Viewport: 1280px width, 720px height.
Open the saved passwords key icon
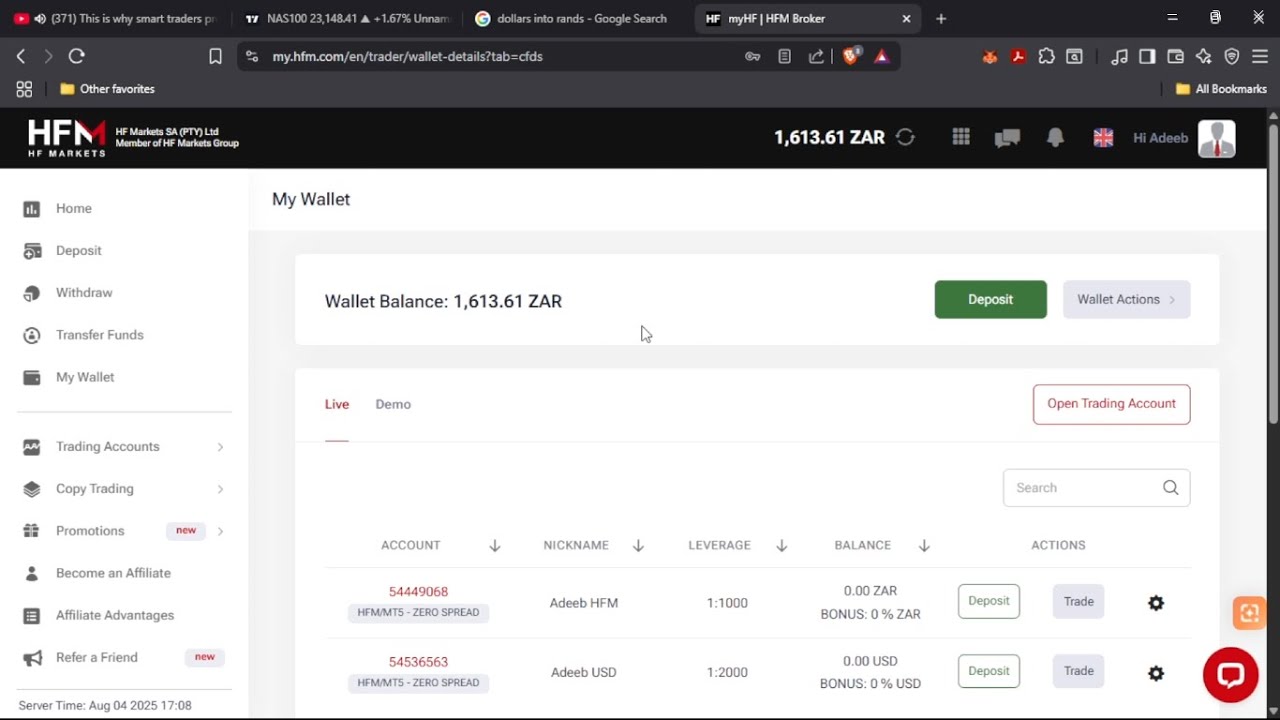[x=752, y=57]
